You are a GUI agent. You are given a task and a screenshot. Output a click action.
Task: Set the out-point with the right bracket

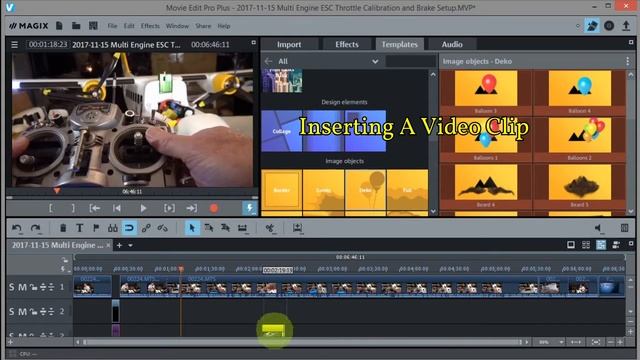73,208
